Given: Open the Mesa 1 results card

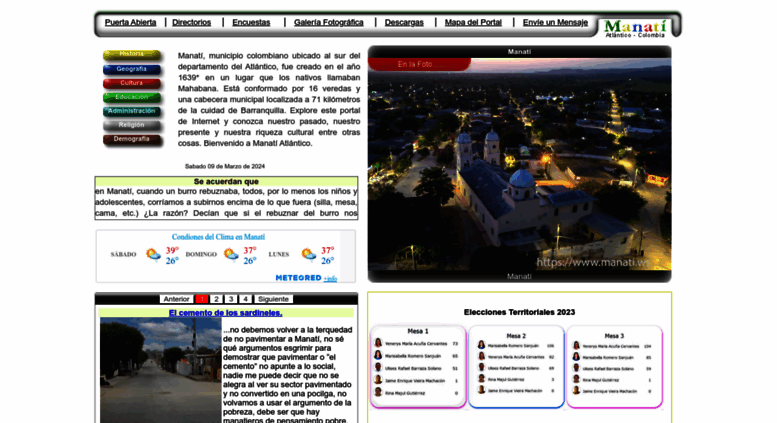Looking at the screenshot, I should click(418, 367).
